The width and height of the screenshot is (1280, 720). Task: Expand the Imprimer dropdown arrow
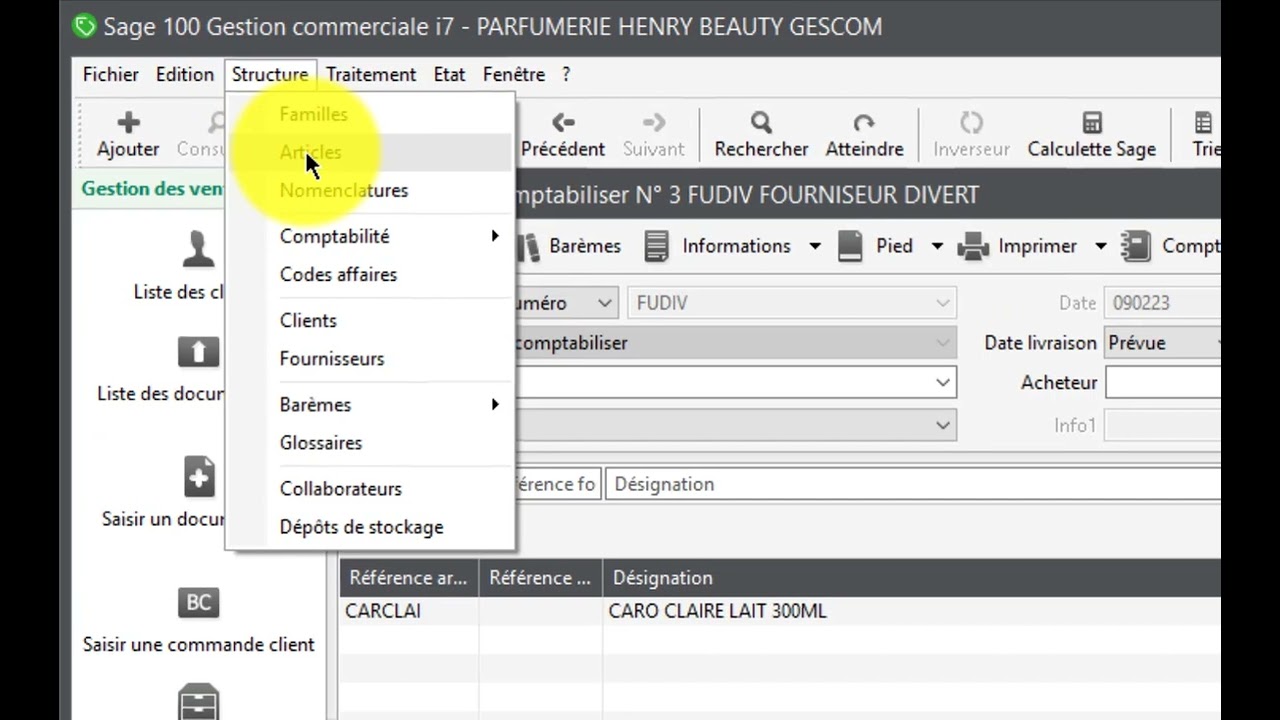(x=1100, y=246)
